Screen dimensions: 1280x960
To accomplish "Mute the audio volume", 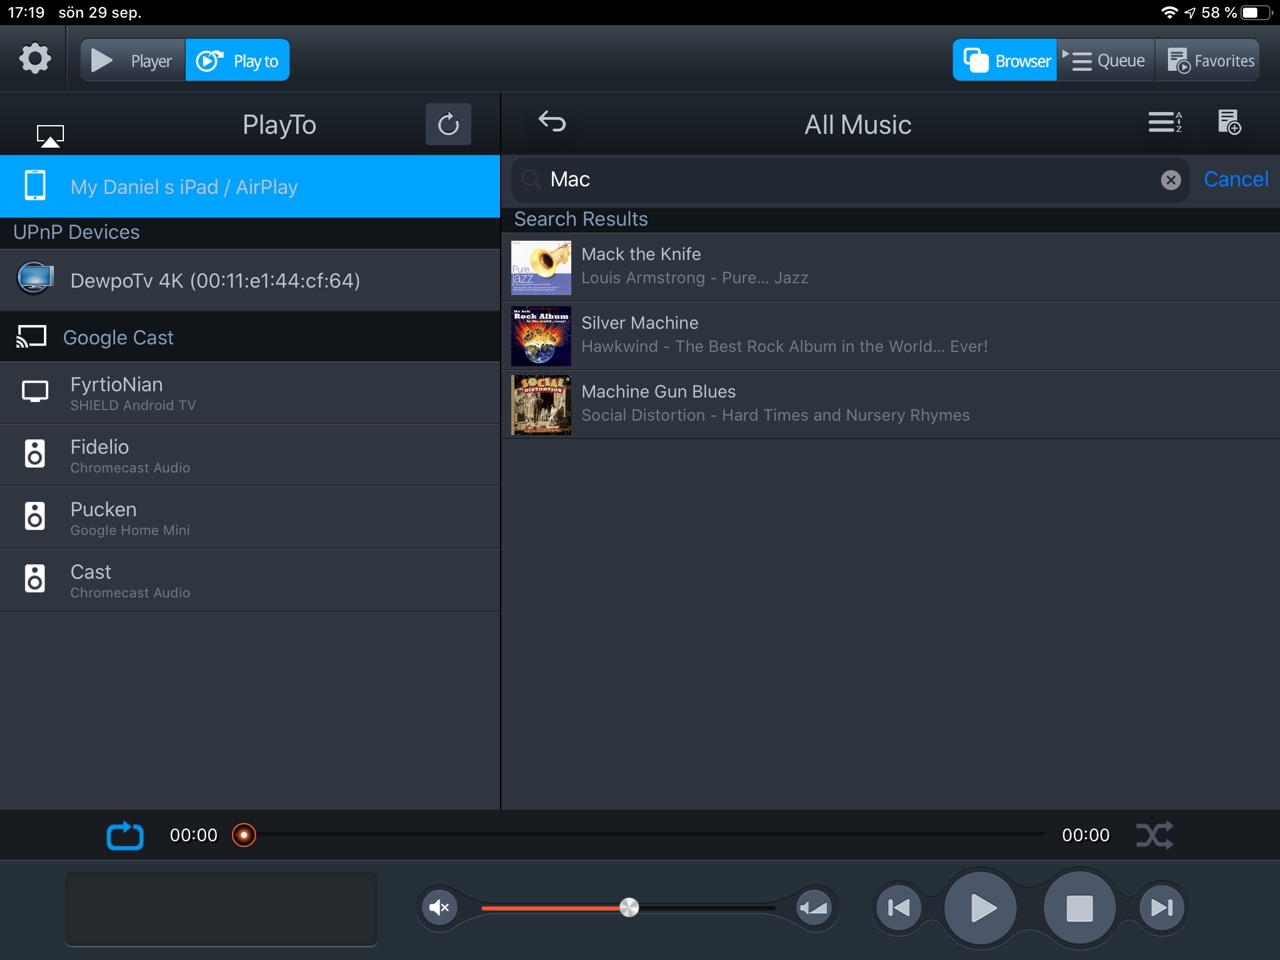I will (x=439, y=908).
